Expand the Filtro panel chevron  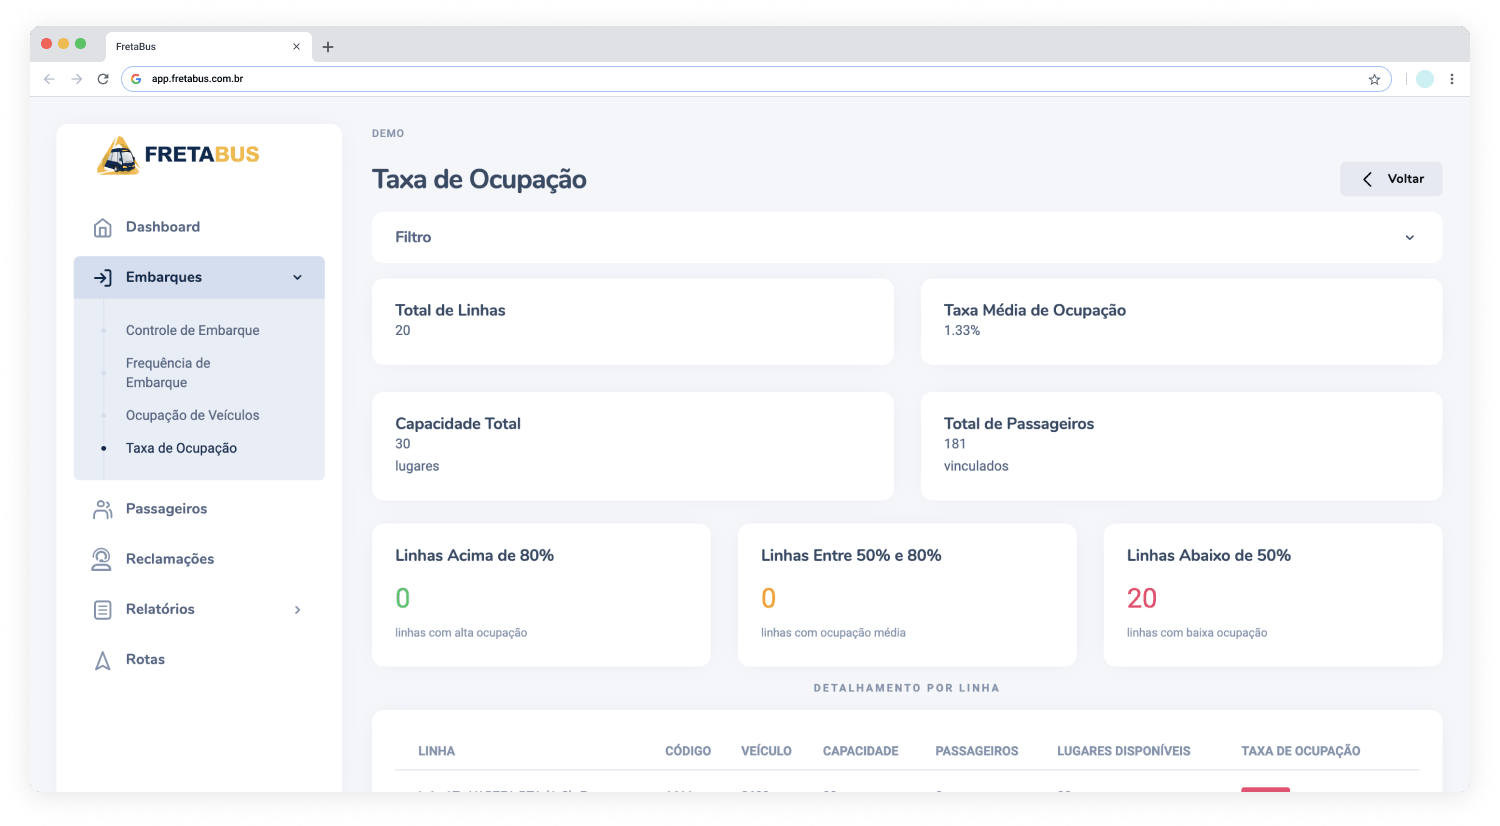pos(1410,238)
